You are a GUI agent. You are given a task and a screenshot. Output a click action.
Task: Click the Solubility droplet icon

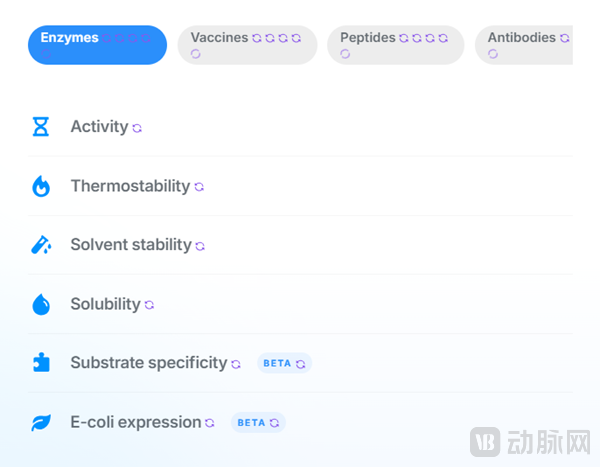40,304
